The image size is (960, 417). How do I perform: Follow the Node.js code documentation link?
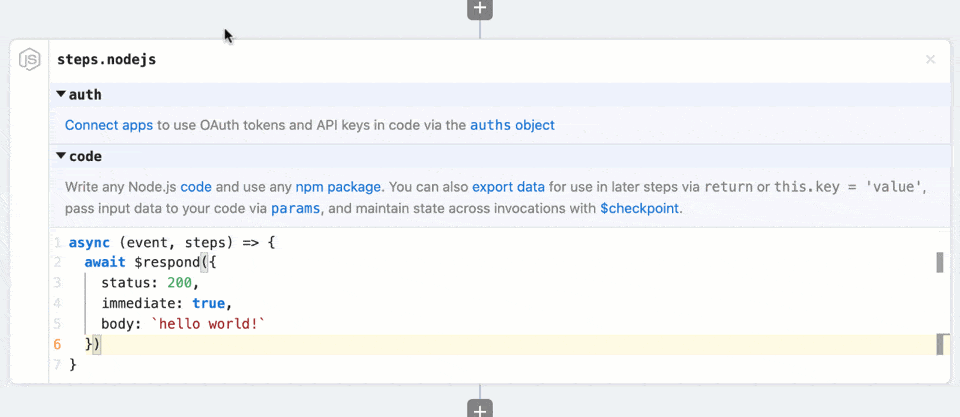pyautogui.click(x=196, y=187)
